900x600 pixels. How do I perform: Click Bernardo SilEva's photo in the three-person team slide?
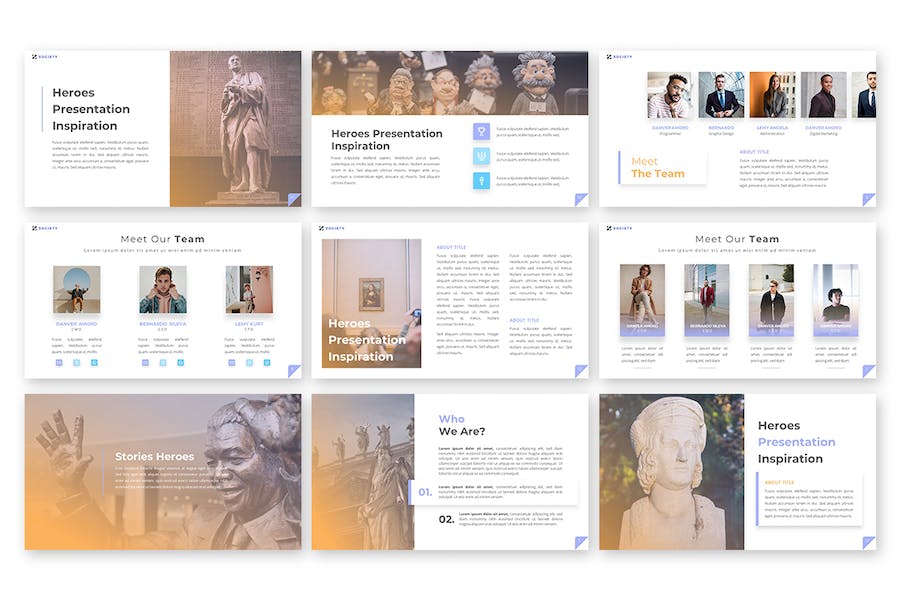pos(163,290)
